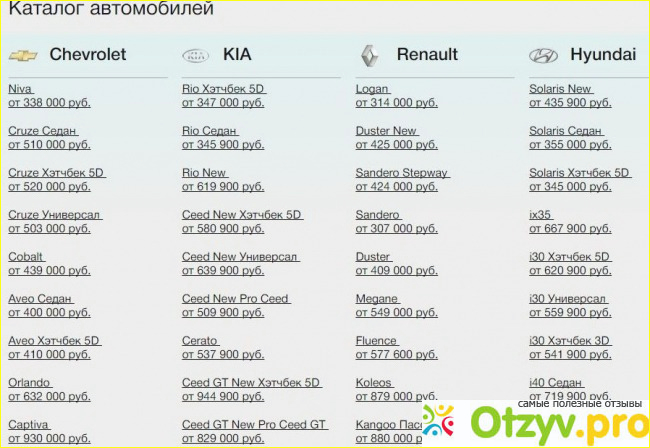
Task: Open the Captiva model link
Action: click(x=29, y=424)
